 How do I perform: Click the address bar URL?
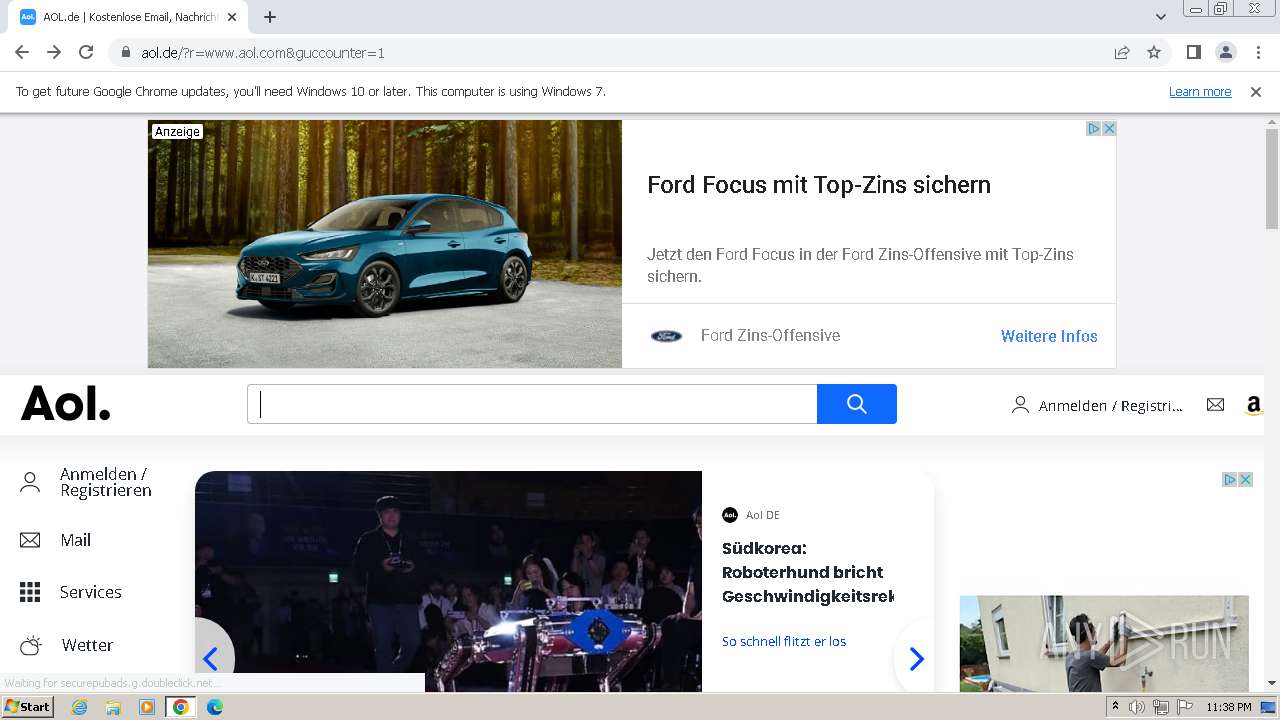263,53
